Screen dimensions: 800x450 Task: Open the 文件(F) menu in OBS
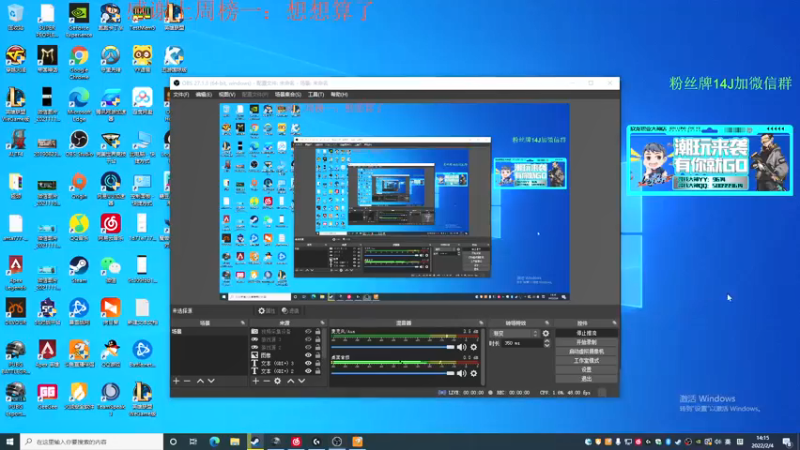pos(181,94)
